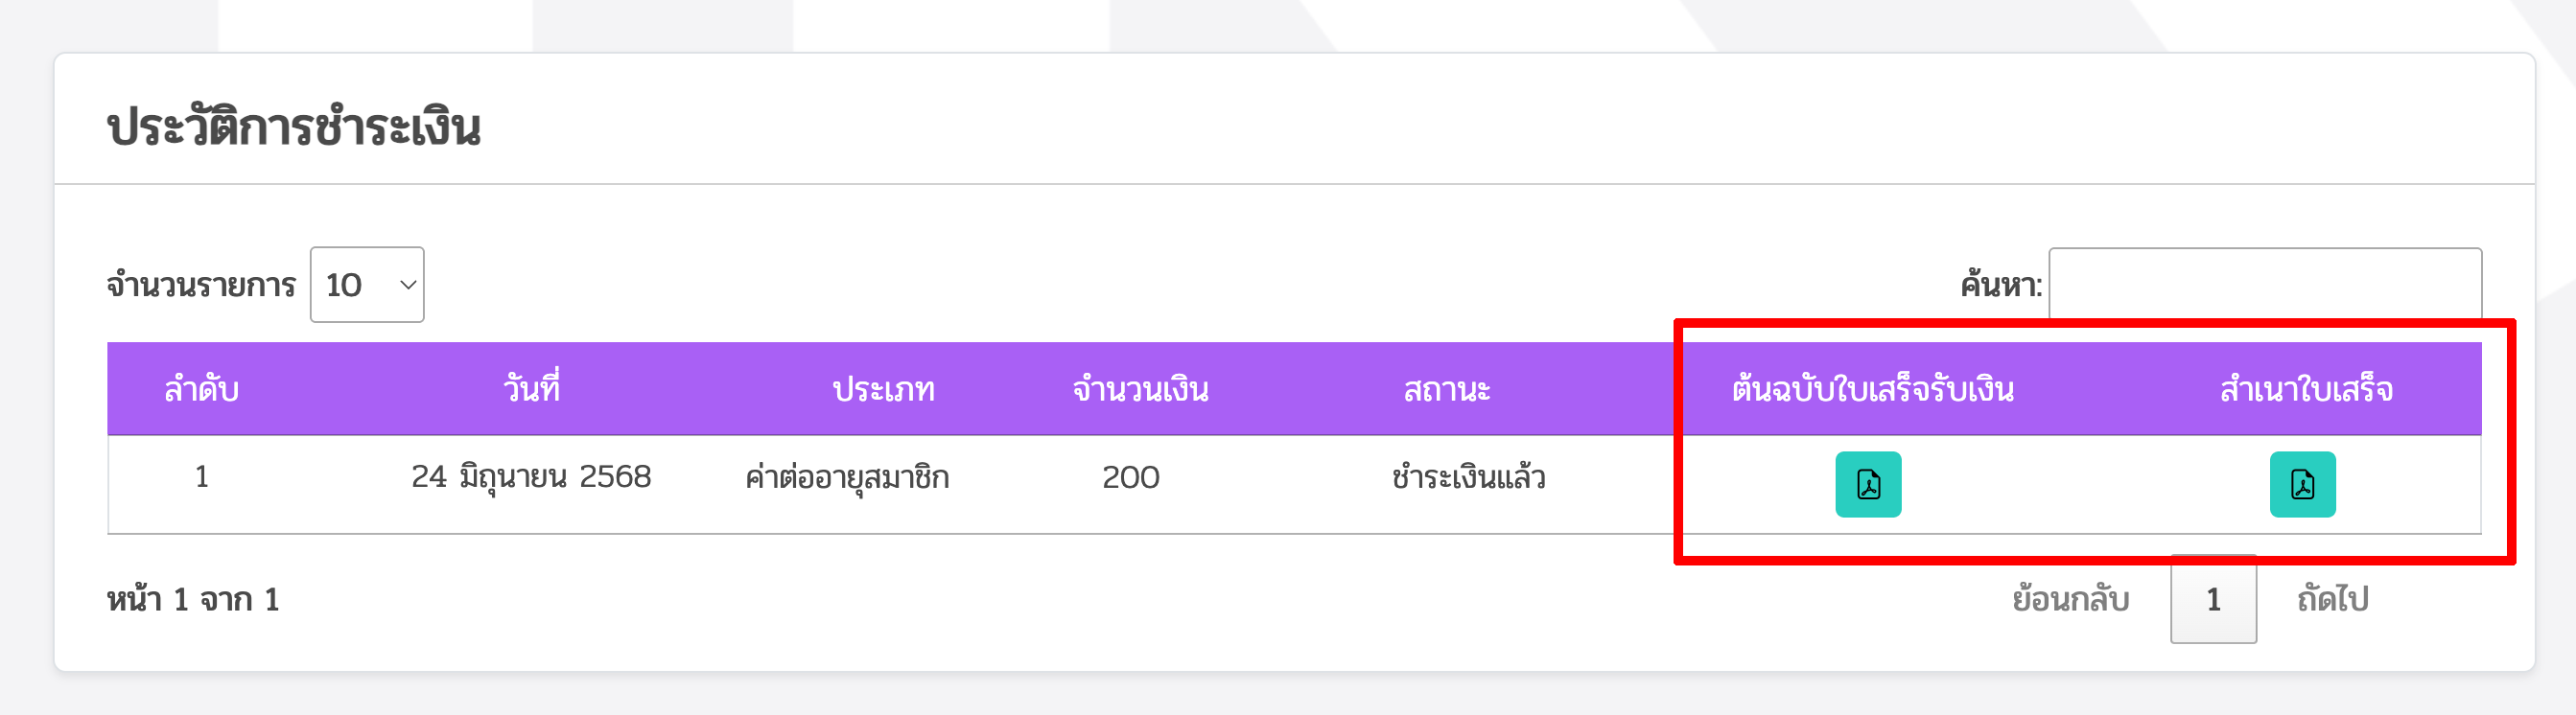Go to ย้อนกลับ previous page

click(x=2070, y=599)
